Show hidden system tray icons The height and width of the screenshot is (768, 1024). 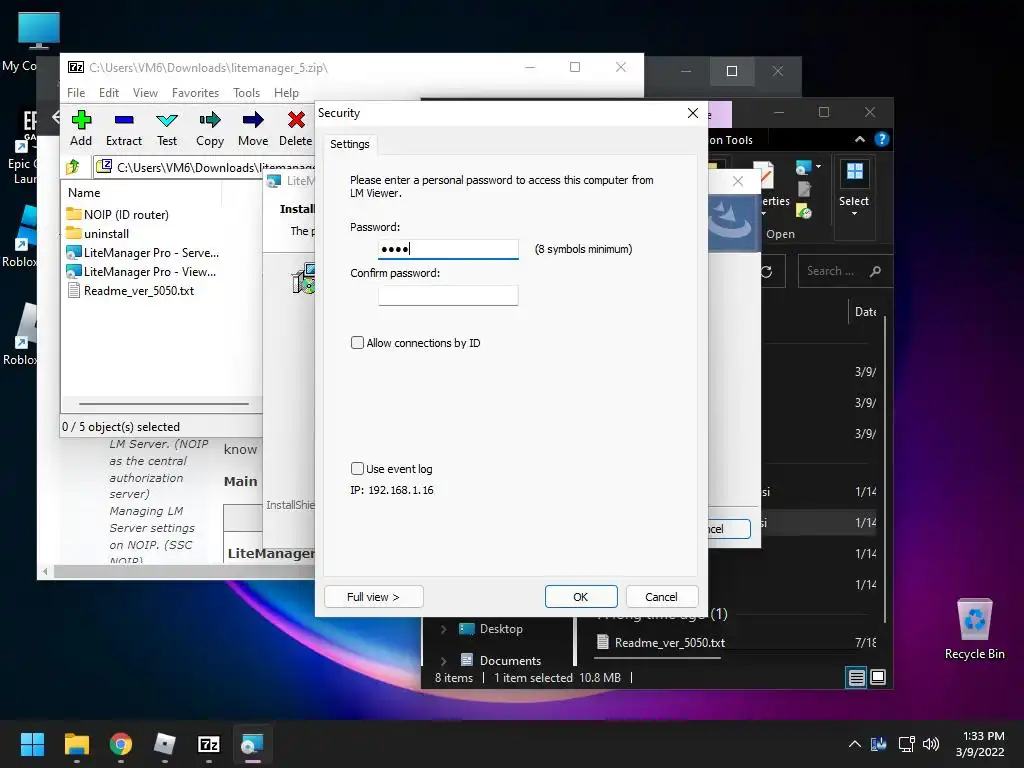(854, 744)
